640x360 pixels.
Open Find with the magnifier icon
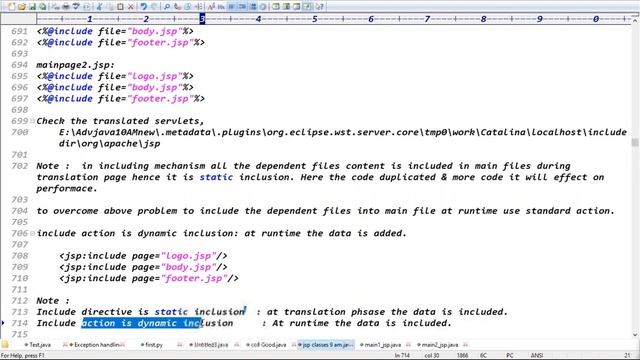click(167, 7)
